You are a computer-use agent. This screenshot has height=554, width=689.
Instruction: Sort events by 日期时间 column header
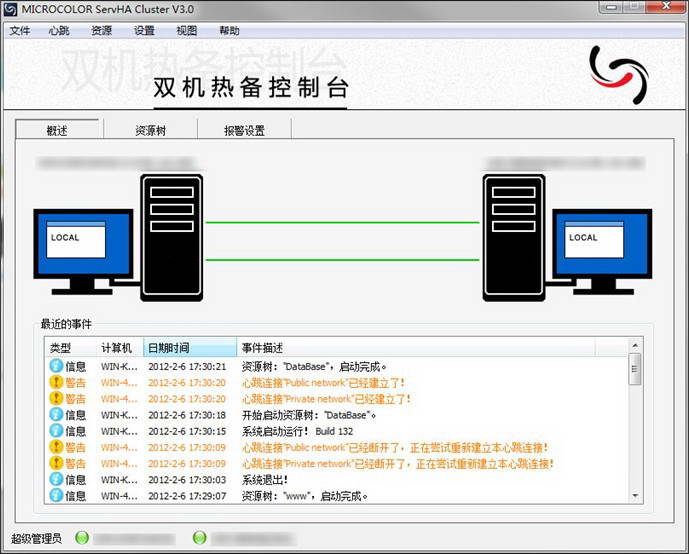(190, 348)
